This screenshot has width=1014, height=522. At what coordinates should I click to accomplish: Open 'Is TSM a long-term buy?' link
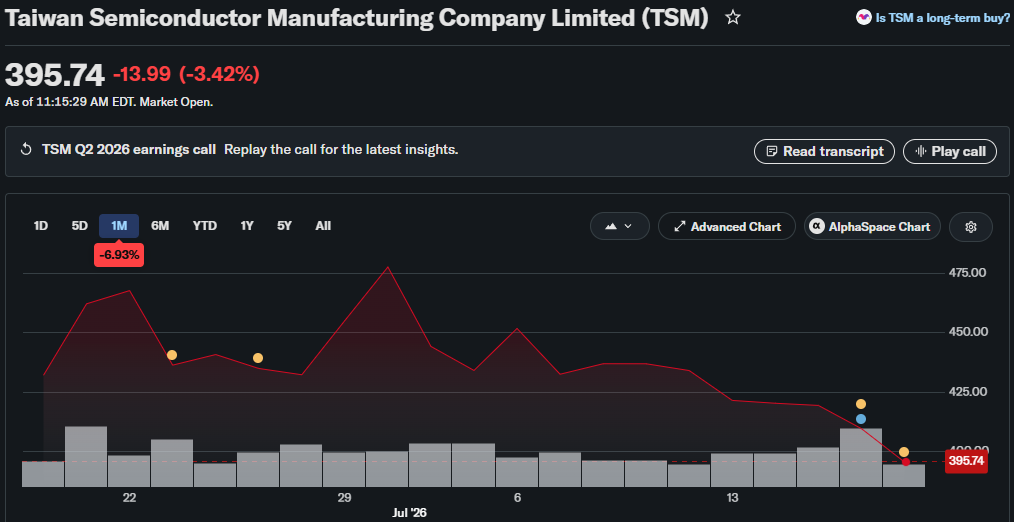[x=942, y=18]
